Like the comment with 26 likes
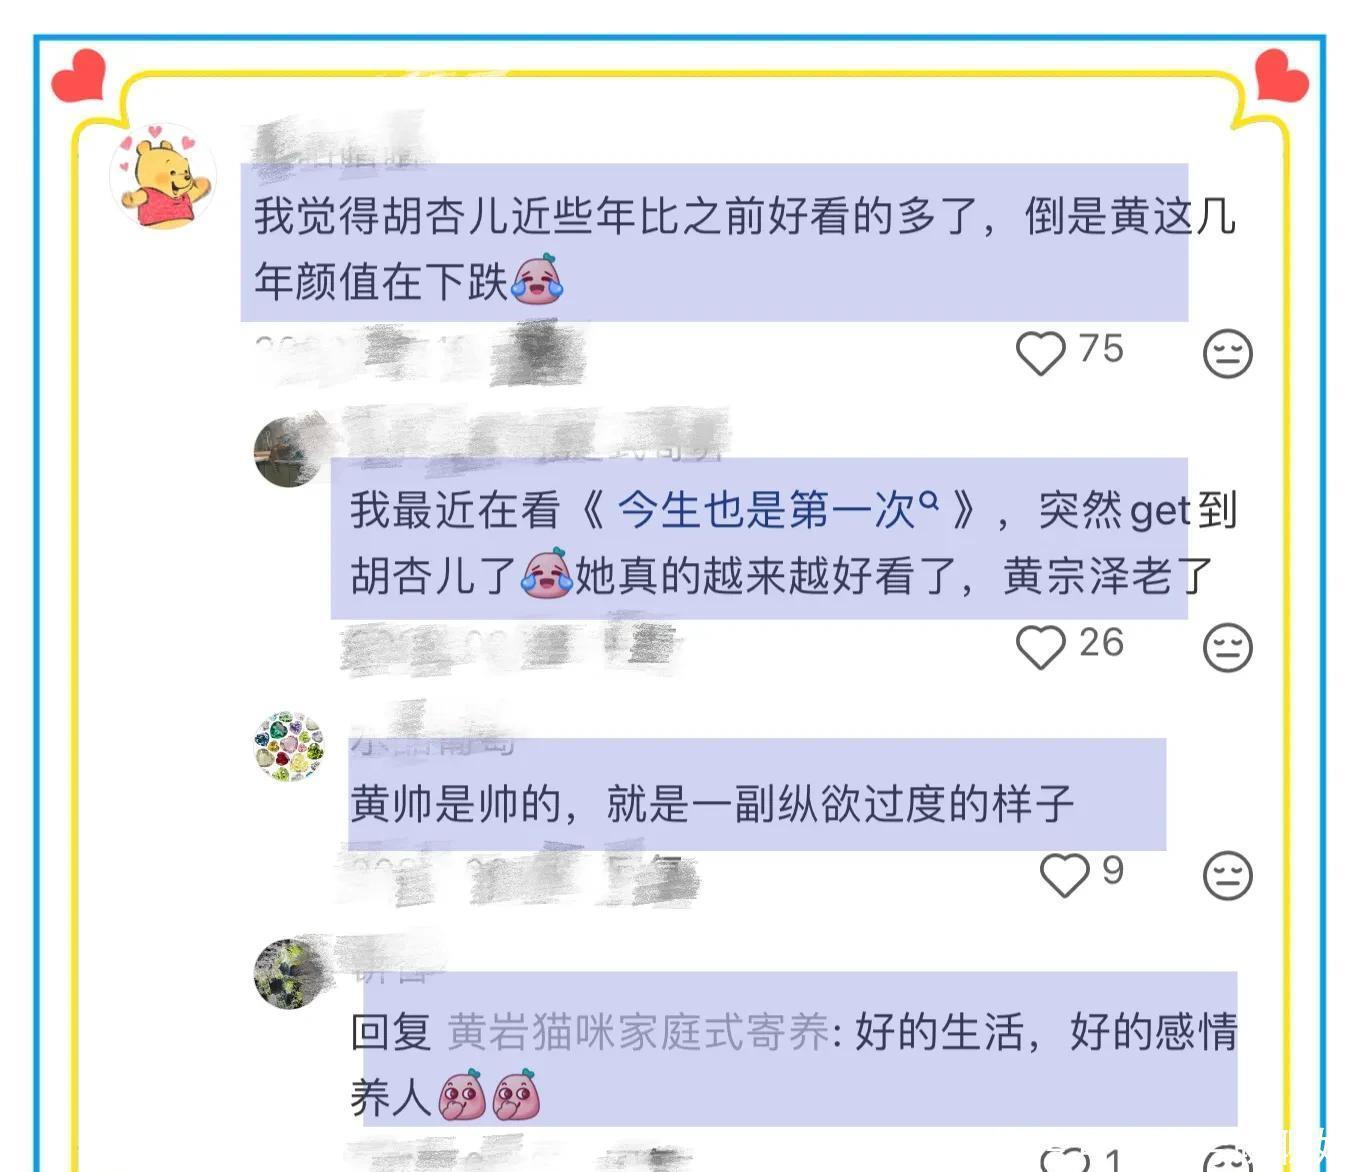Viewport: 1360px width, 1172px height. (x=1041, y=647)
